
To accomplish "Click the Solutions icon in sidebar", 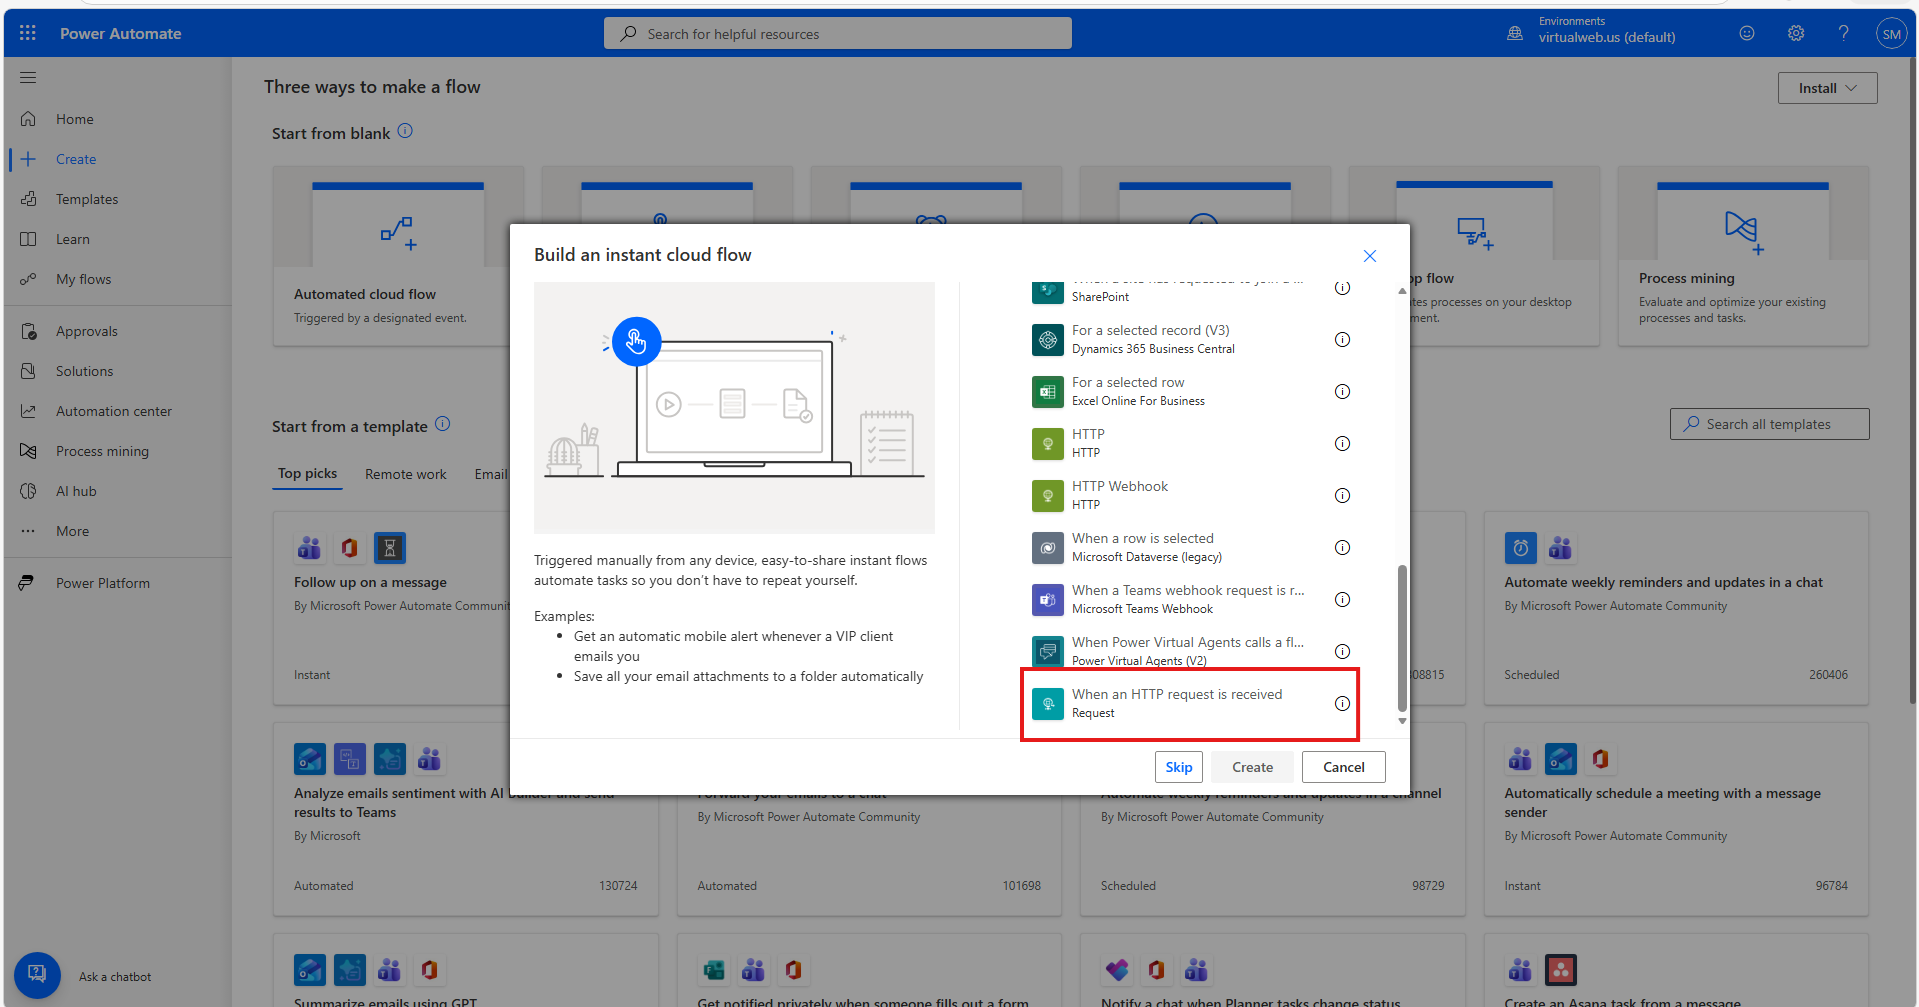I will [x=28, y=371].
